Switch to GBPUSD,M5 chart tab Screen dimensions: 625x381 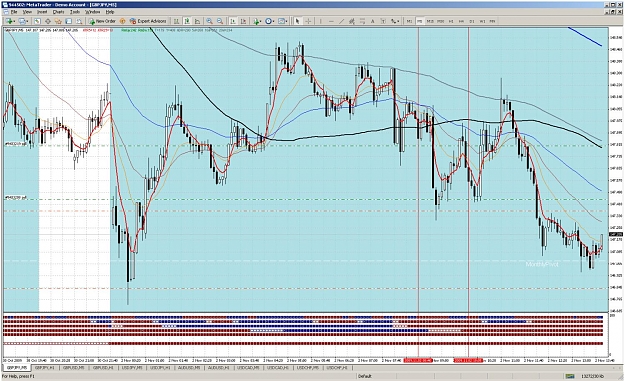click(73, 368)
